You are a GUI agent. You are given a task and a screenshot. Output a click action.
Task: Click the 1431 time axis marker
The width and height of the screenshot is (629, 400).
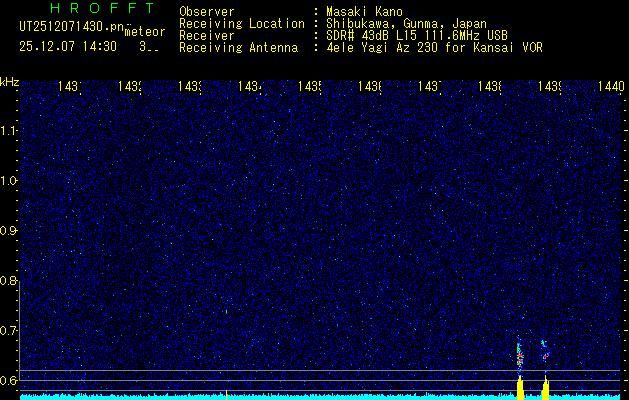(x=70, y=86)
